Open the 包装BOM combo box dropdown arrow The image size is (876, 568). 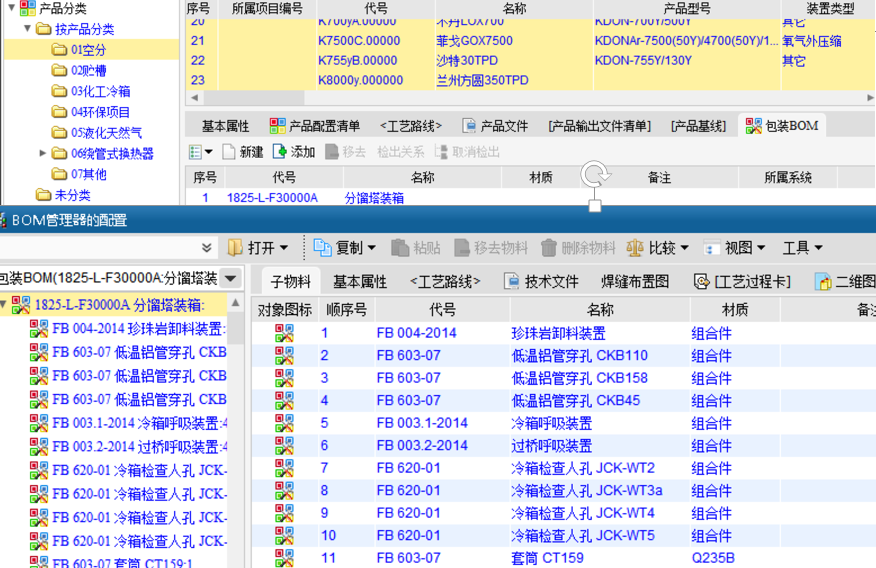pyautogui.click(x=231, y=278)
